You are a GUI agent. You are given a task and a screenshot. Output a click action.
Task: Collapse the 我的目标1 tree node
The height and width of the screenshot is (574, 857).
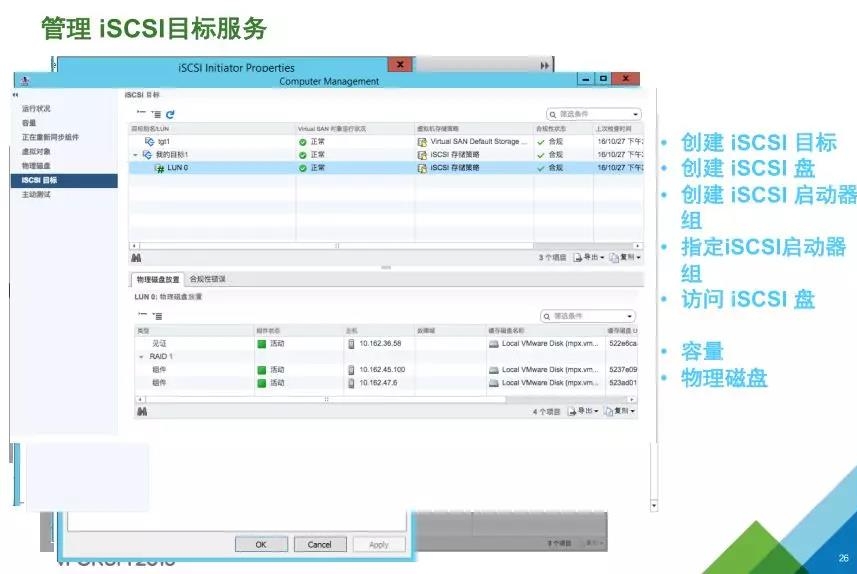pyautogui.click(x=135, y=155)
